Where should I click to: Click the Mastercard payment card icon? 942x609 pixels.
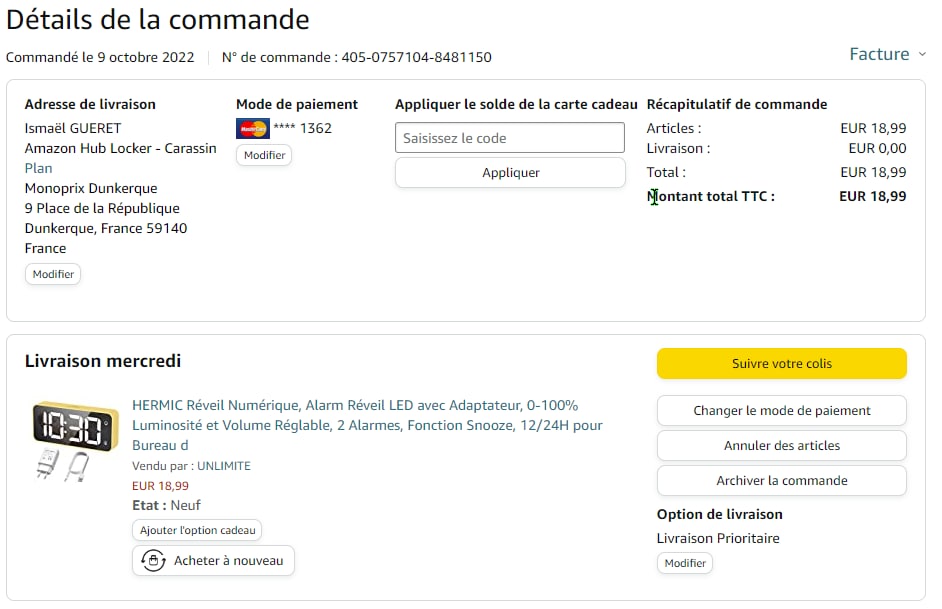[x=253, y=128]
